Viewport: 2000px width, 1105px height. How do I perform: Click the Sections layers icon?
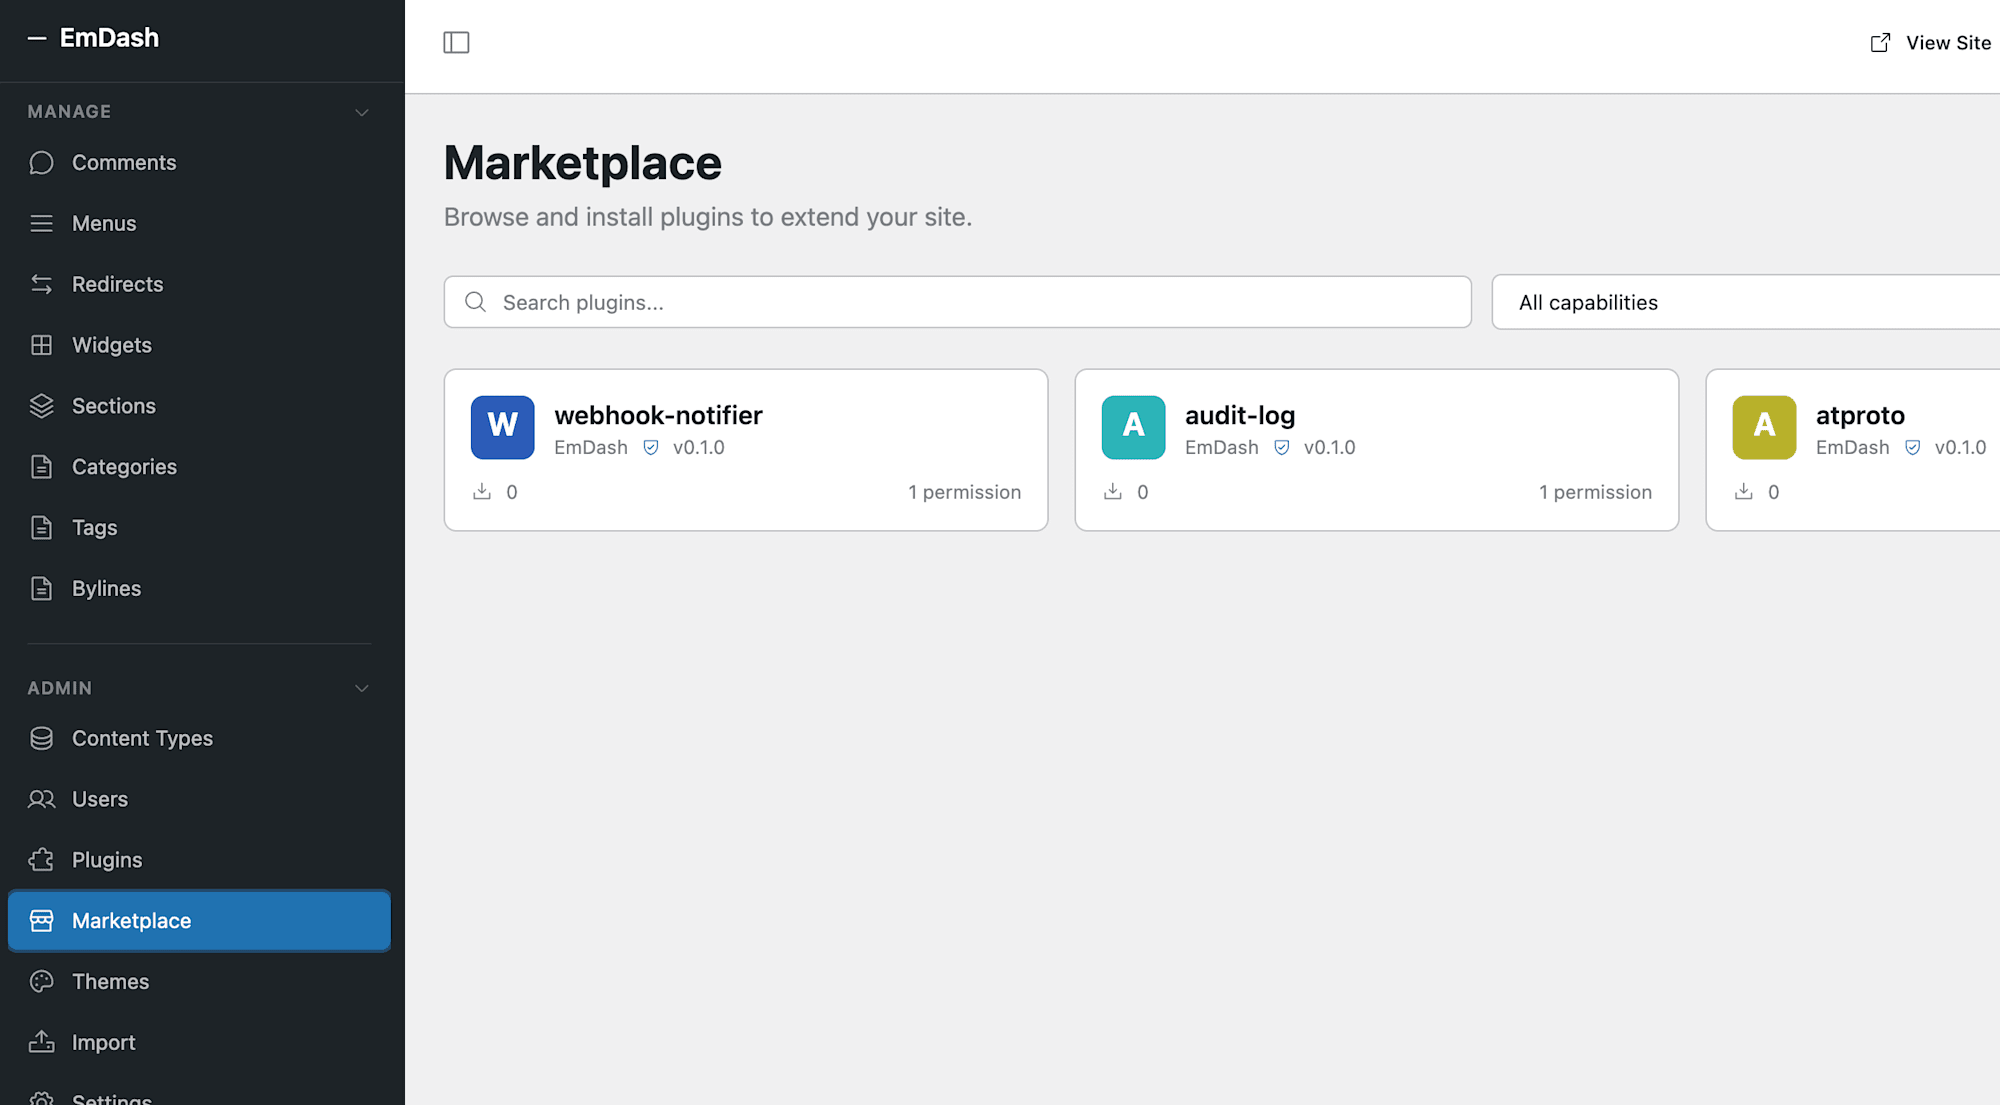point(41,406)
